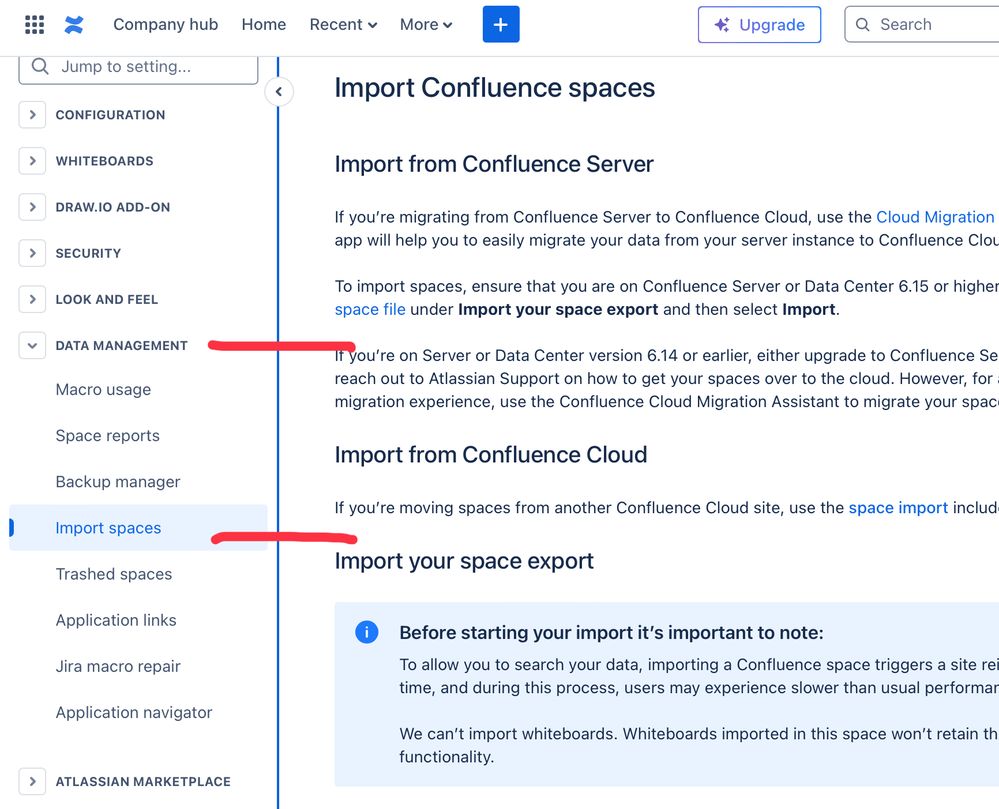Open the More dropdown menu

[426, 24]
